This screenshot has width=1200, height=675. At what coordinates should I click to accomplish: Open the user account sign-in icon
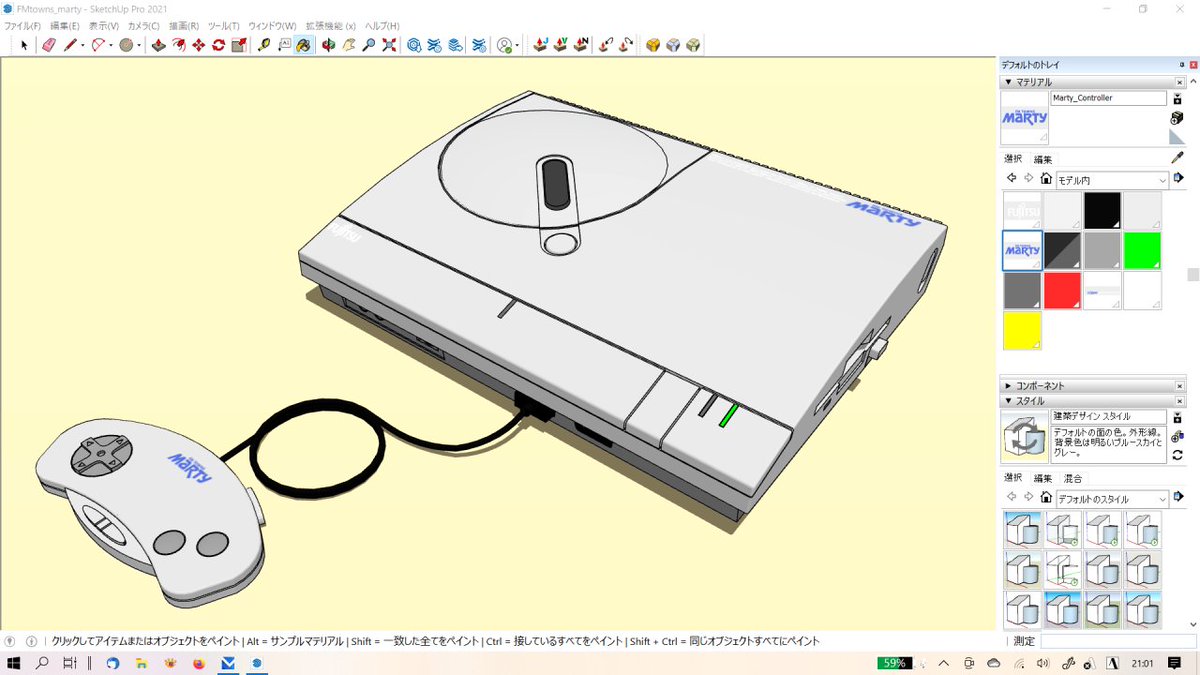pyautogui.click(x=505, y=45)
